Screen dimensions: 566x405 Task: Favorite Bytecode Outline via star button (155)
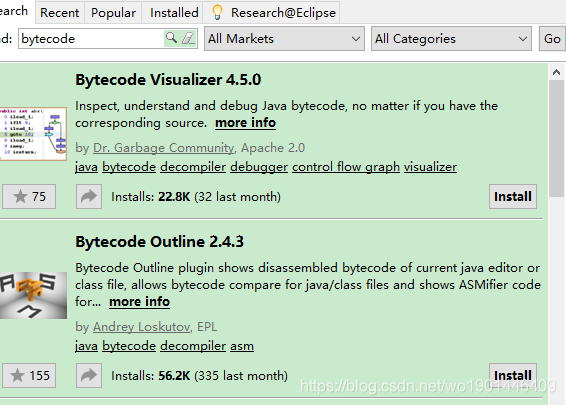click(29, 376)
